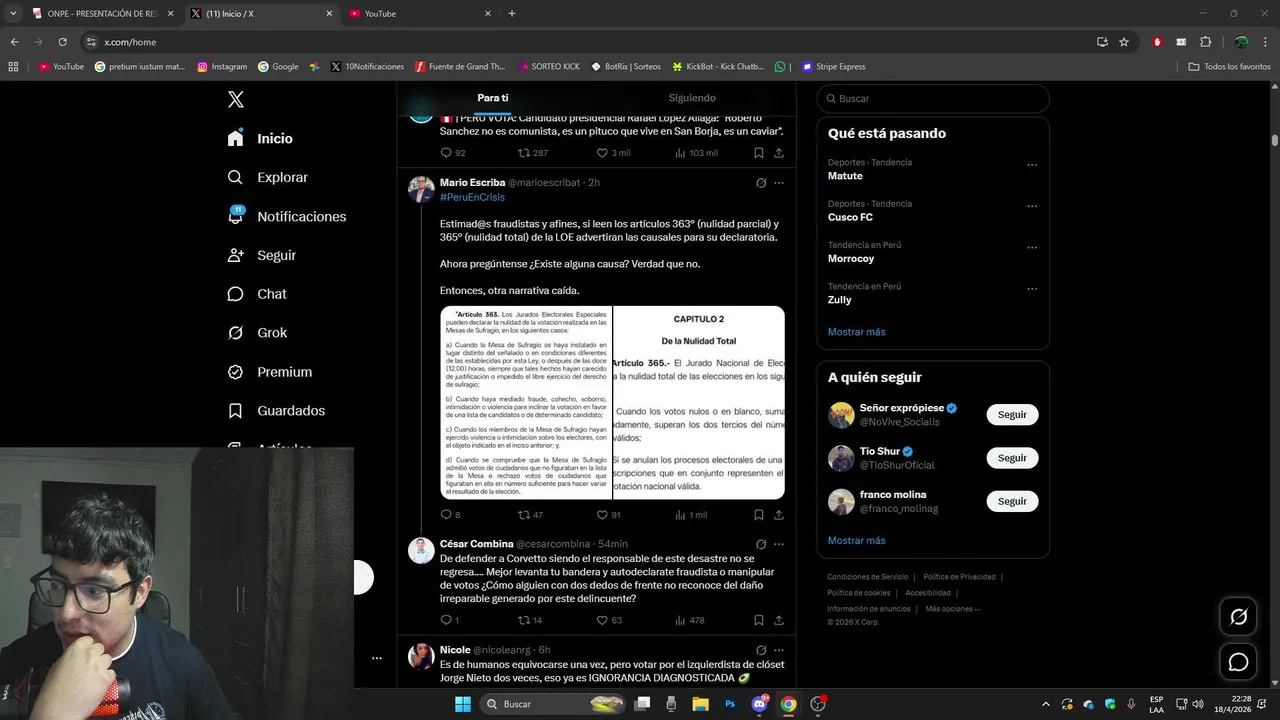Open the Matute trending topic
The width and height of the screenshot is (1280, 720).
click(x=845, y=176)
